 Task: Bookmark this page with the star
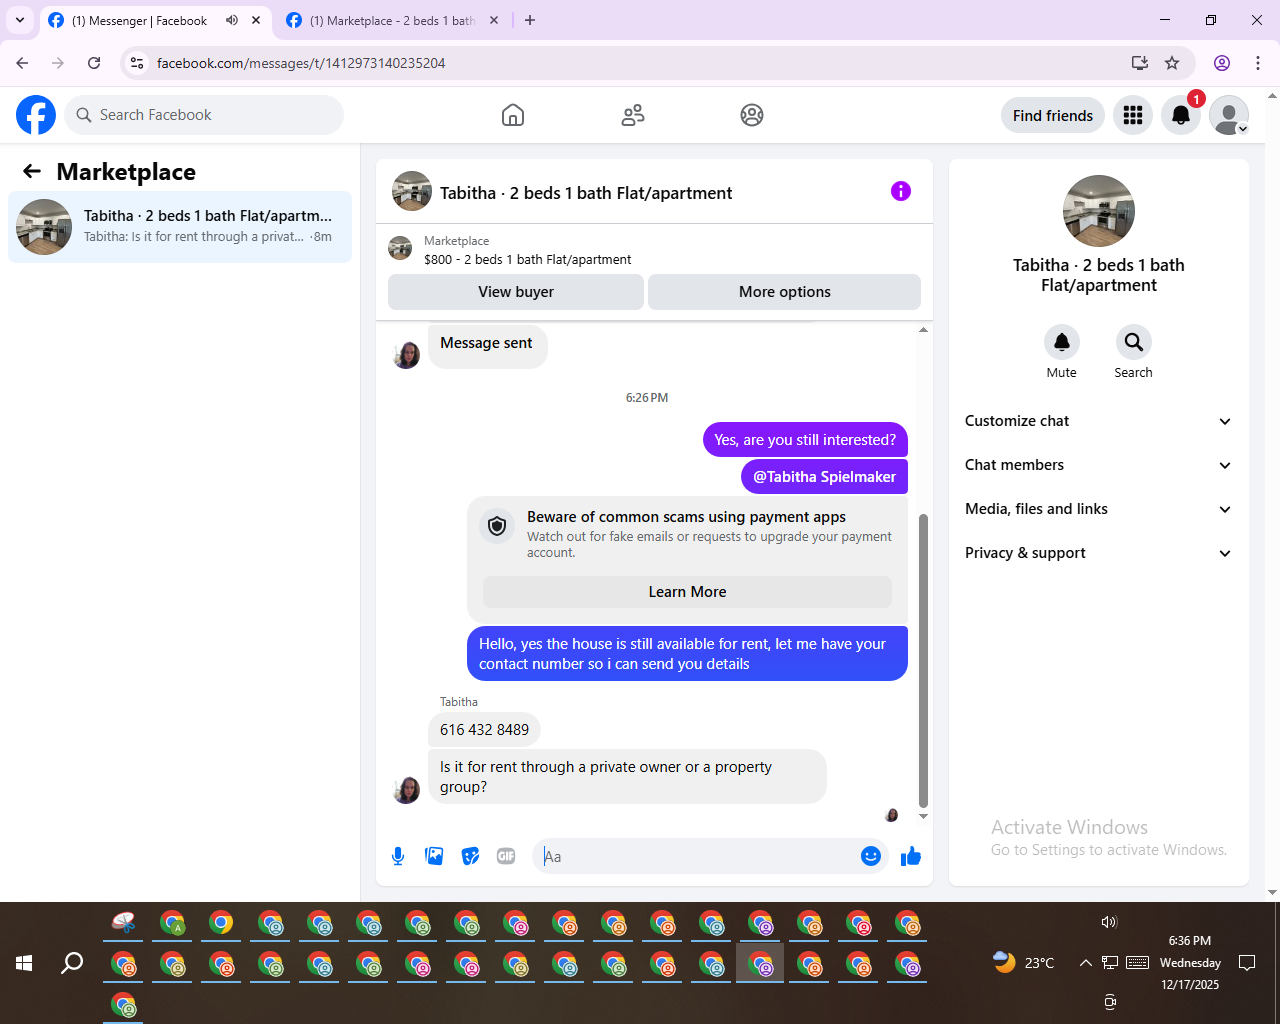click(1172, 63)
